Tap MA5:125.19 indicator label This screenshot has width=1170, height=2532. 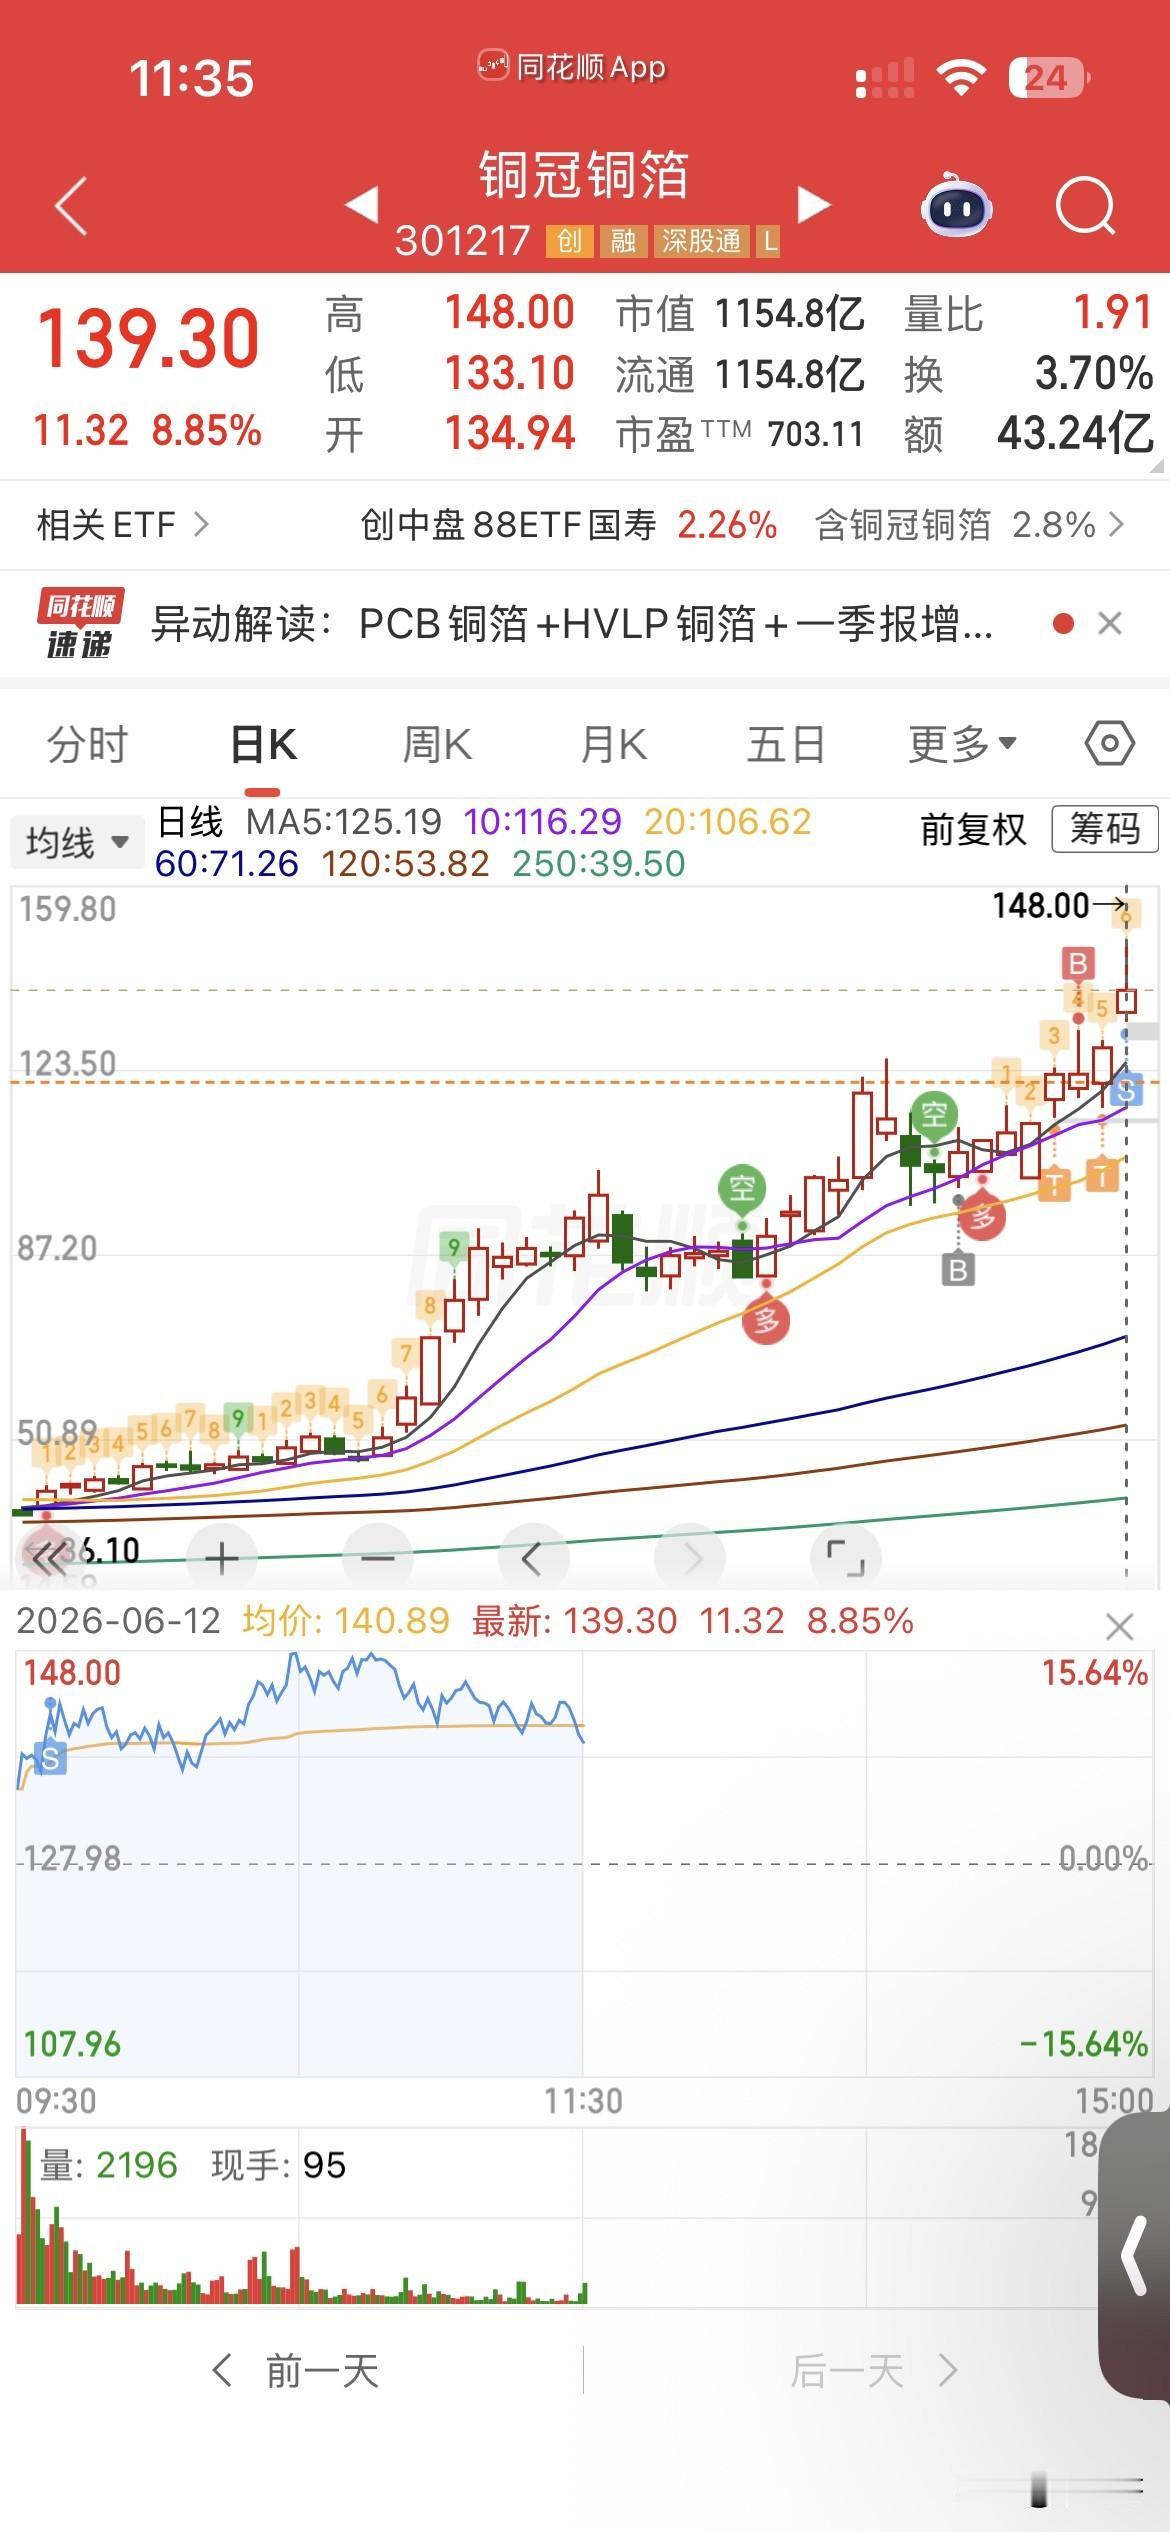(344, 822)
